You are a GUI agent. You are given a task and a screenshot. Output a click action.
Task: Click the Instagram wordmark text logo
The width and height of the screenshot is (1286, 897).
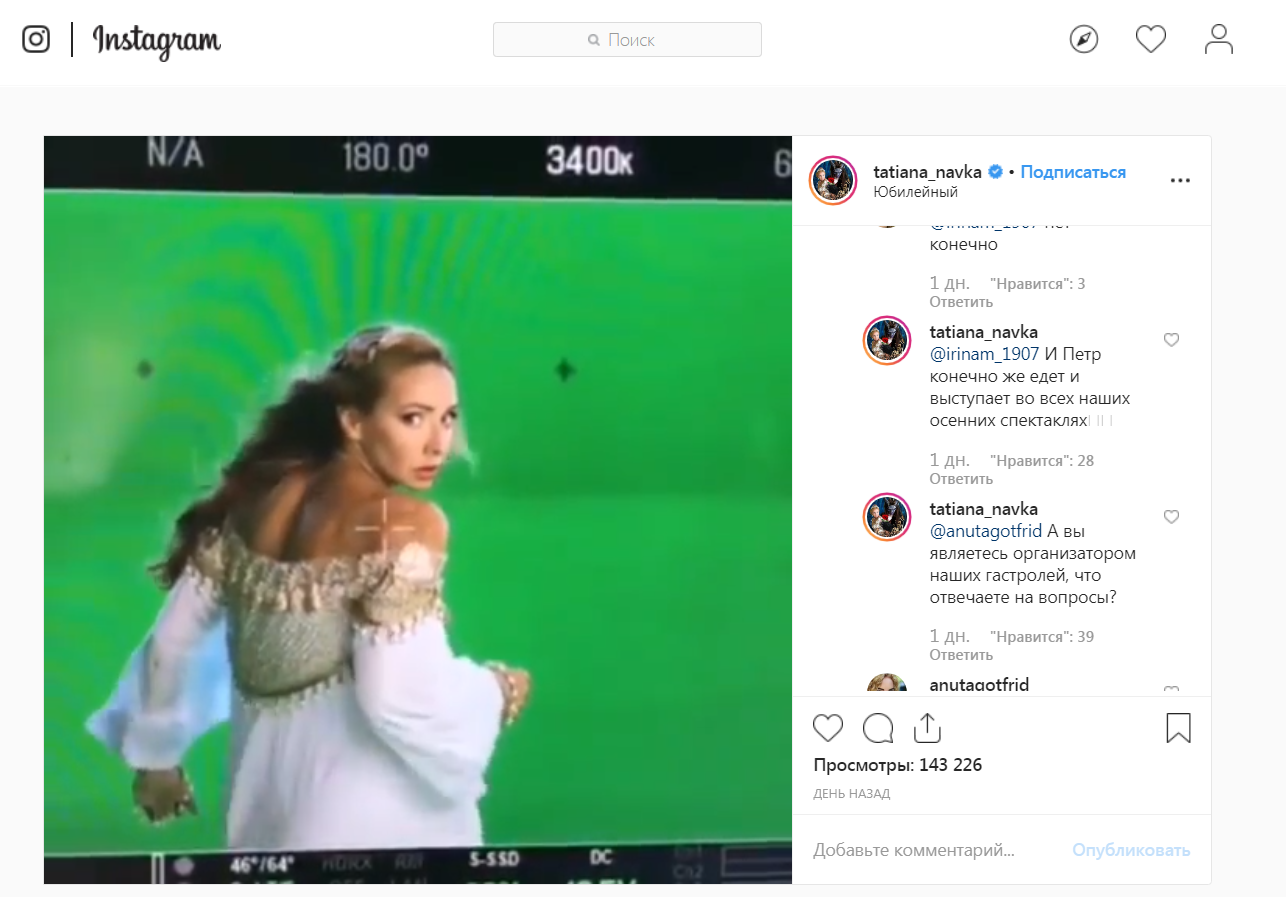point(157,40)
